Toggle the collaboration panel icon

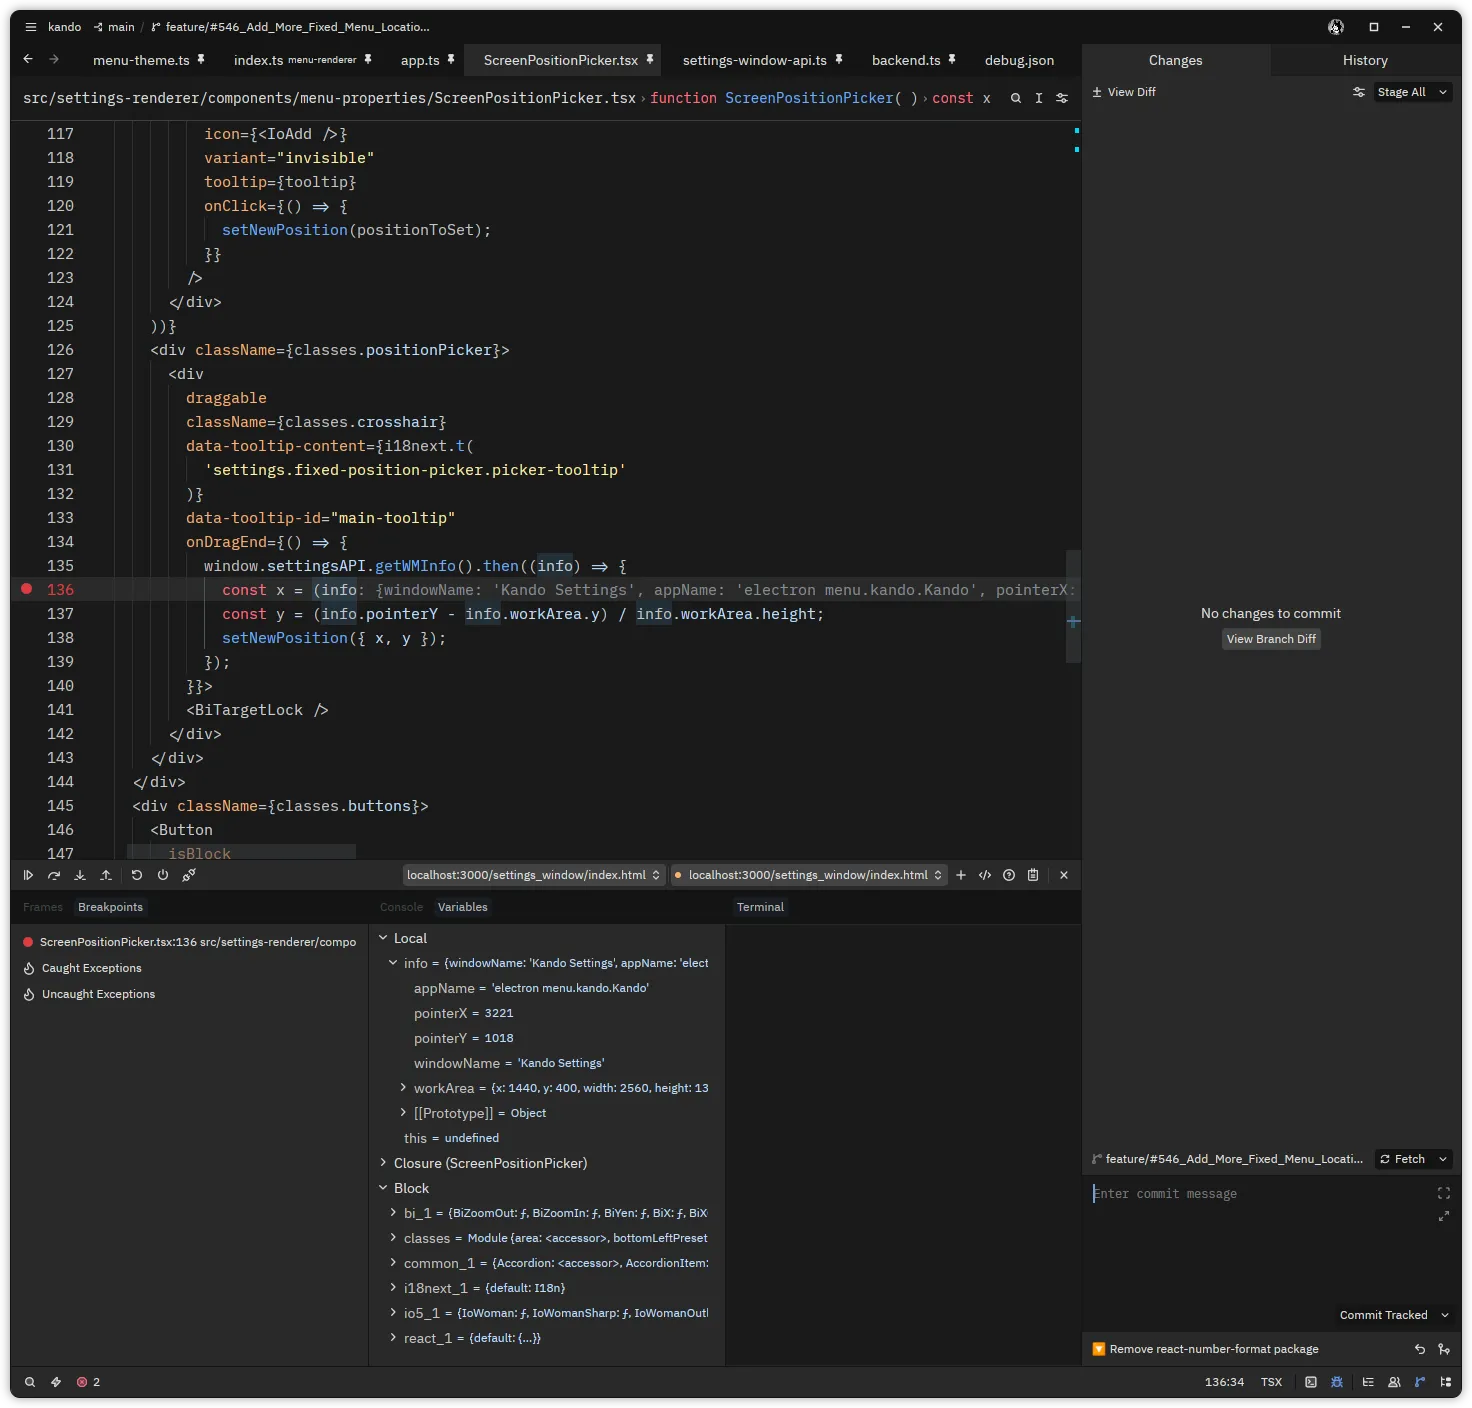1394,1382
